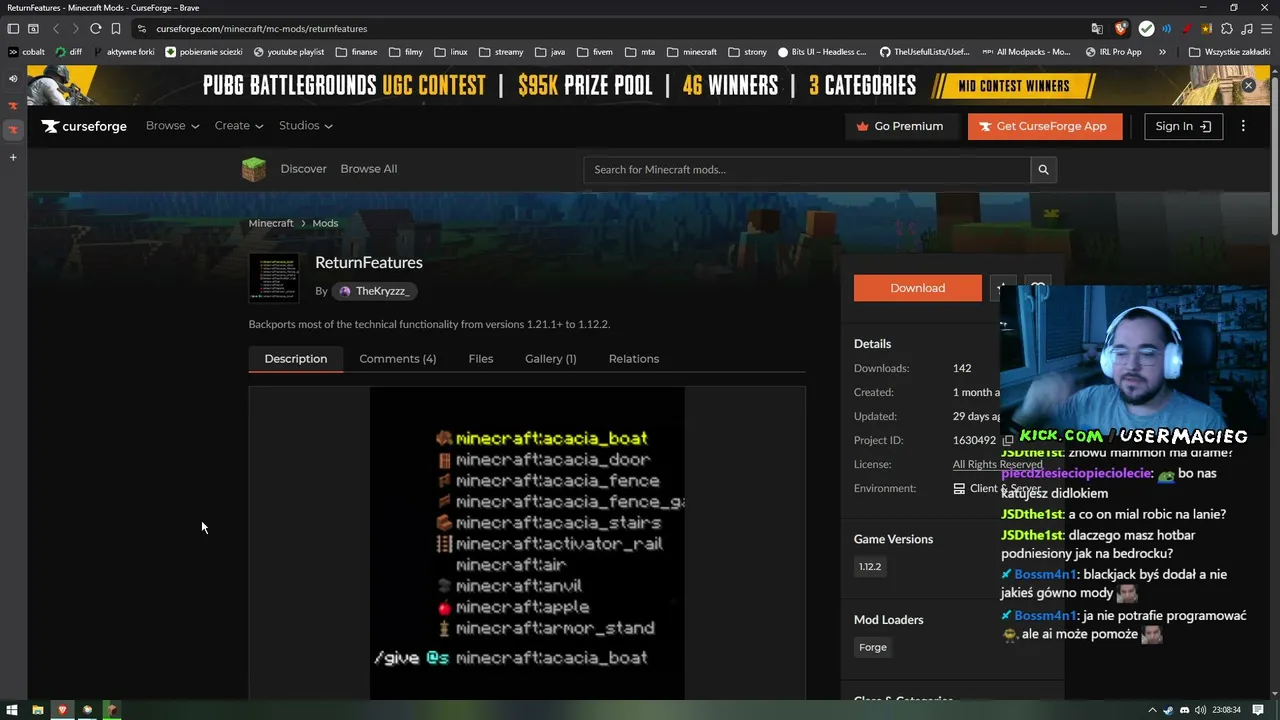Show more bookmarks overflow chevron
The width and height of the screenshot is (1280, 720).
[x=1162, y=52]
